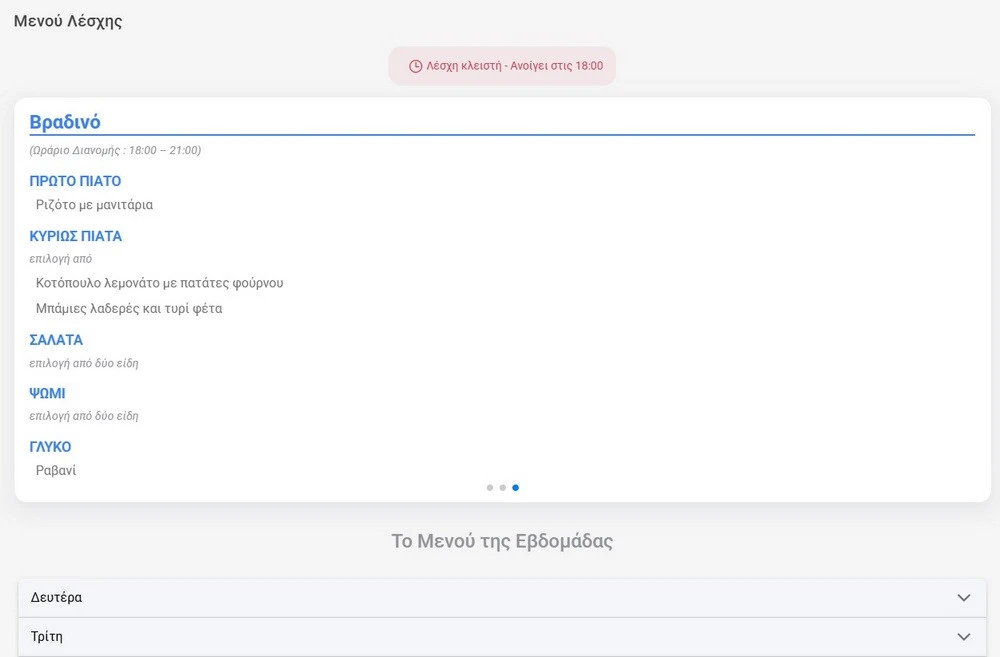Click the ΣΑΛΑΤΑ section heading

pyautogui.click(x=56, y=340)
